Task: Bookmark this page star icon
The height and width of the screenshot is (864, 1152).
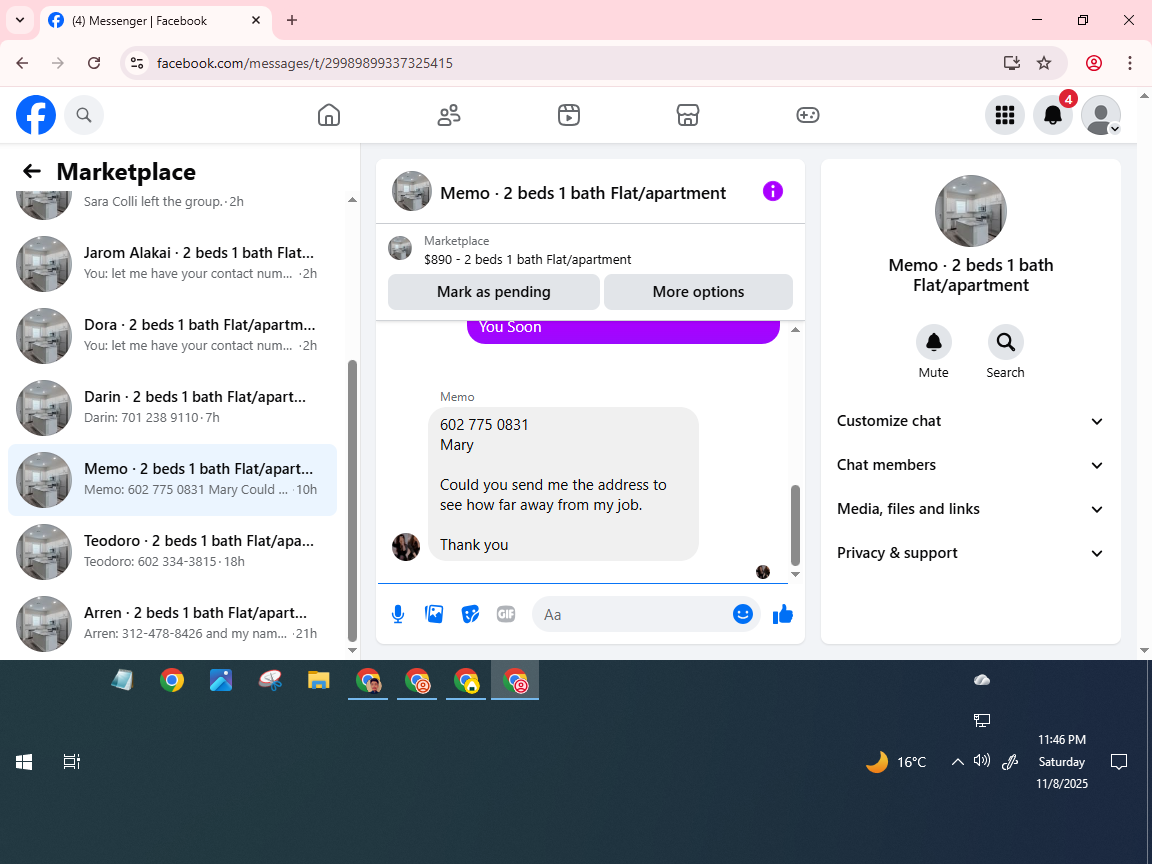Action: [x=1044, y=63]
